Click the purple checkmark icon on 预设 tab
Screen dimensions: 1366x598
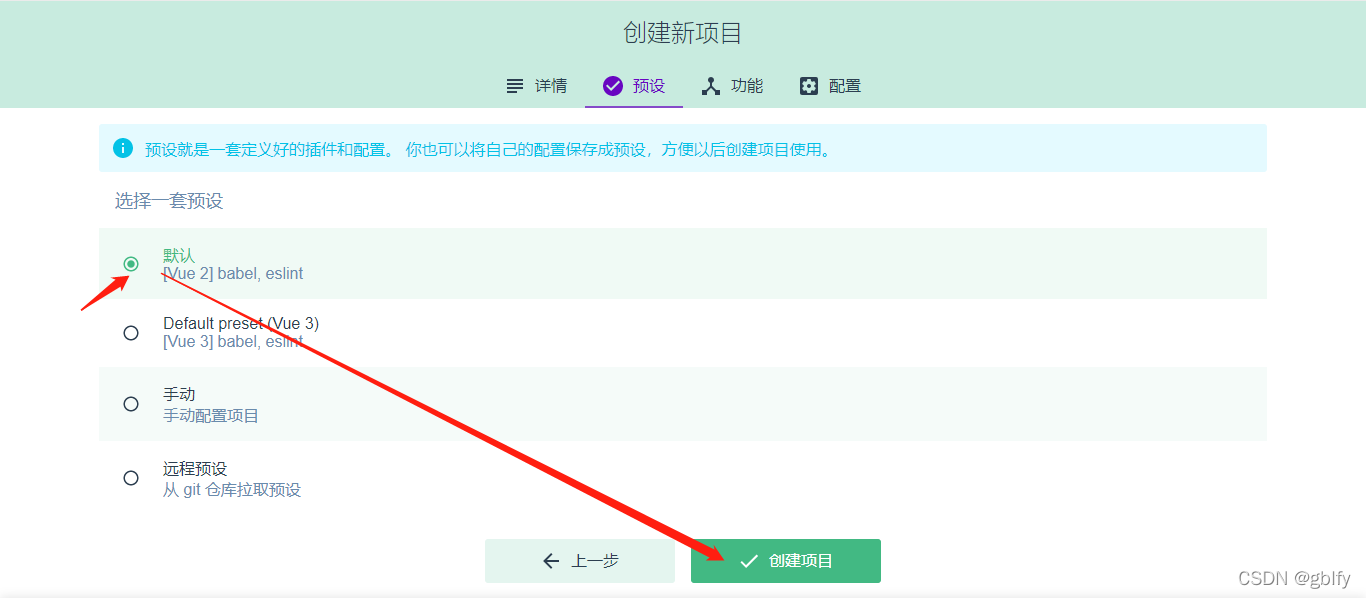[613, 86]
